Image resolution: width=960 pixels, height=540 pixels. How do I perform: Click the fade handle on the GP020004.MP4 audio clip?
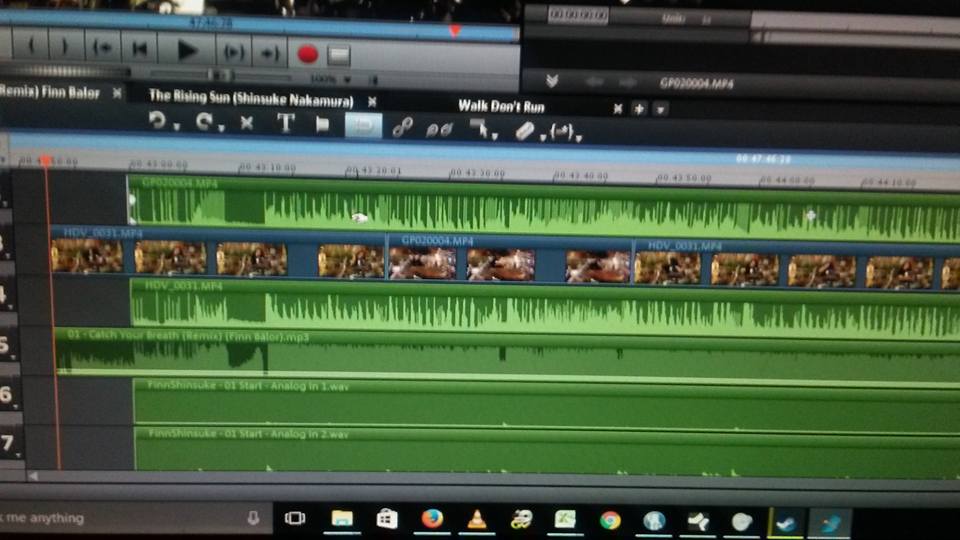coord(132,199)
